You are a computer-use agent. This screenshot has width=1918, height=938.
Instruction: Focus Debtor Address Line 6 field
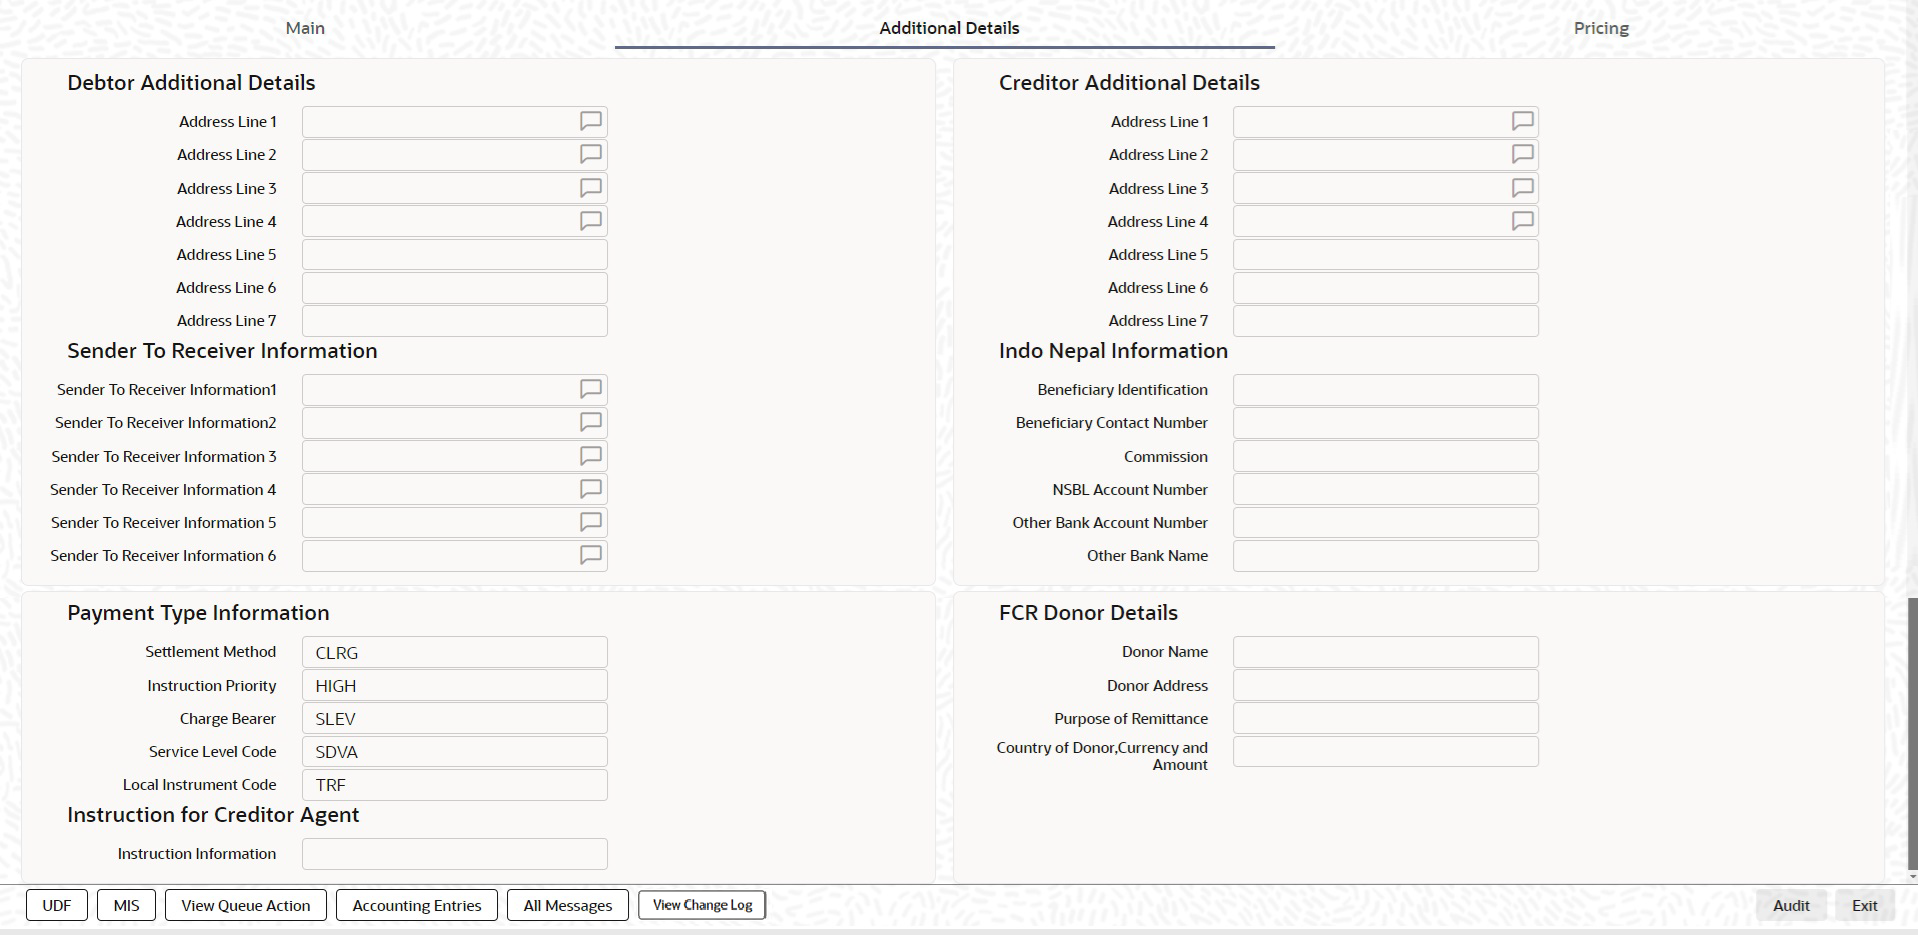click(455, 287)
